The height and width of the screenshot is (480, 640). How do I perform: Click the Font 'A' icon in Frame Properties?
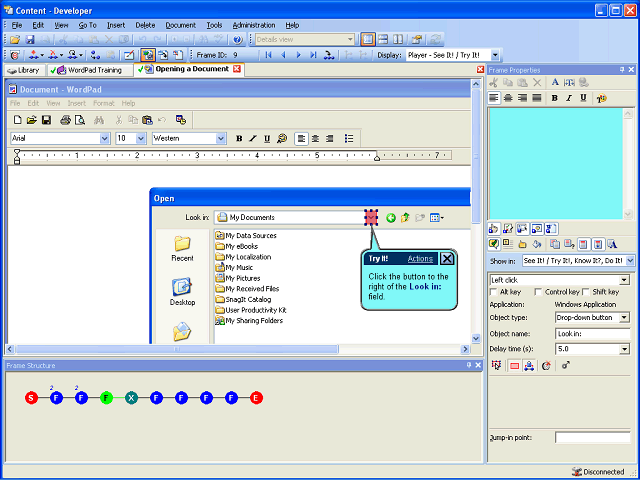pos(555,82)
